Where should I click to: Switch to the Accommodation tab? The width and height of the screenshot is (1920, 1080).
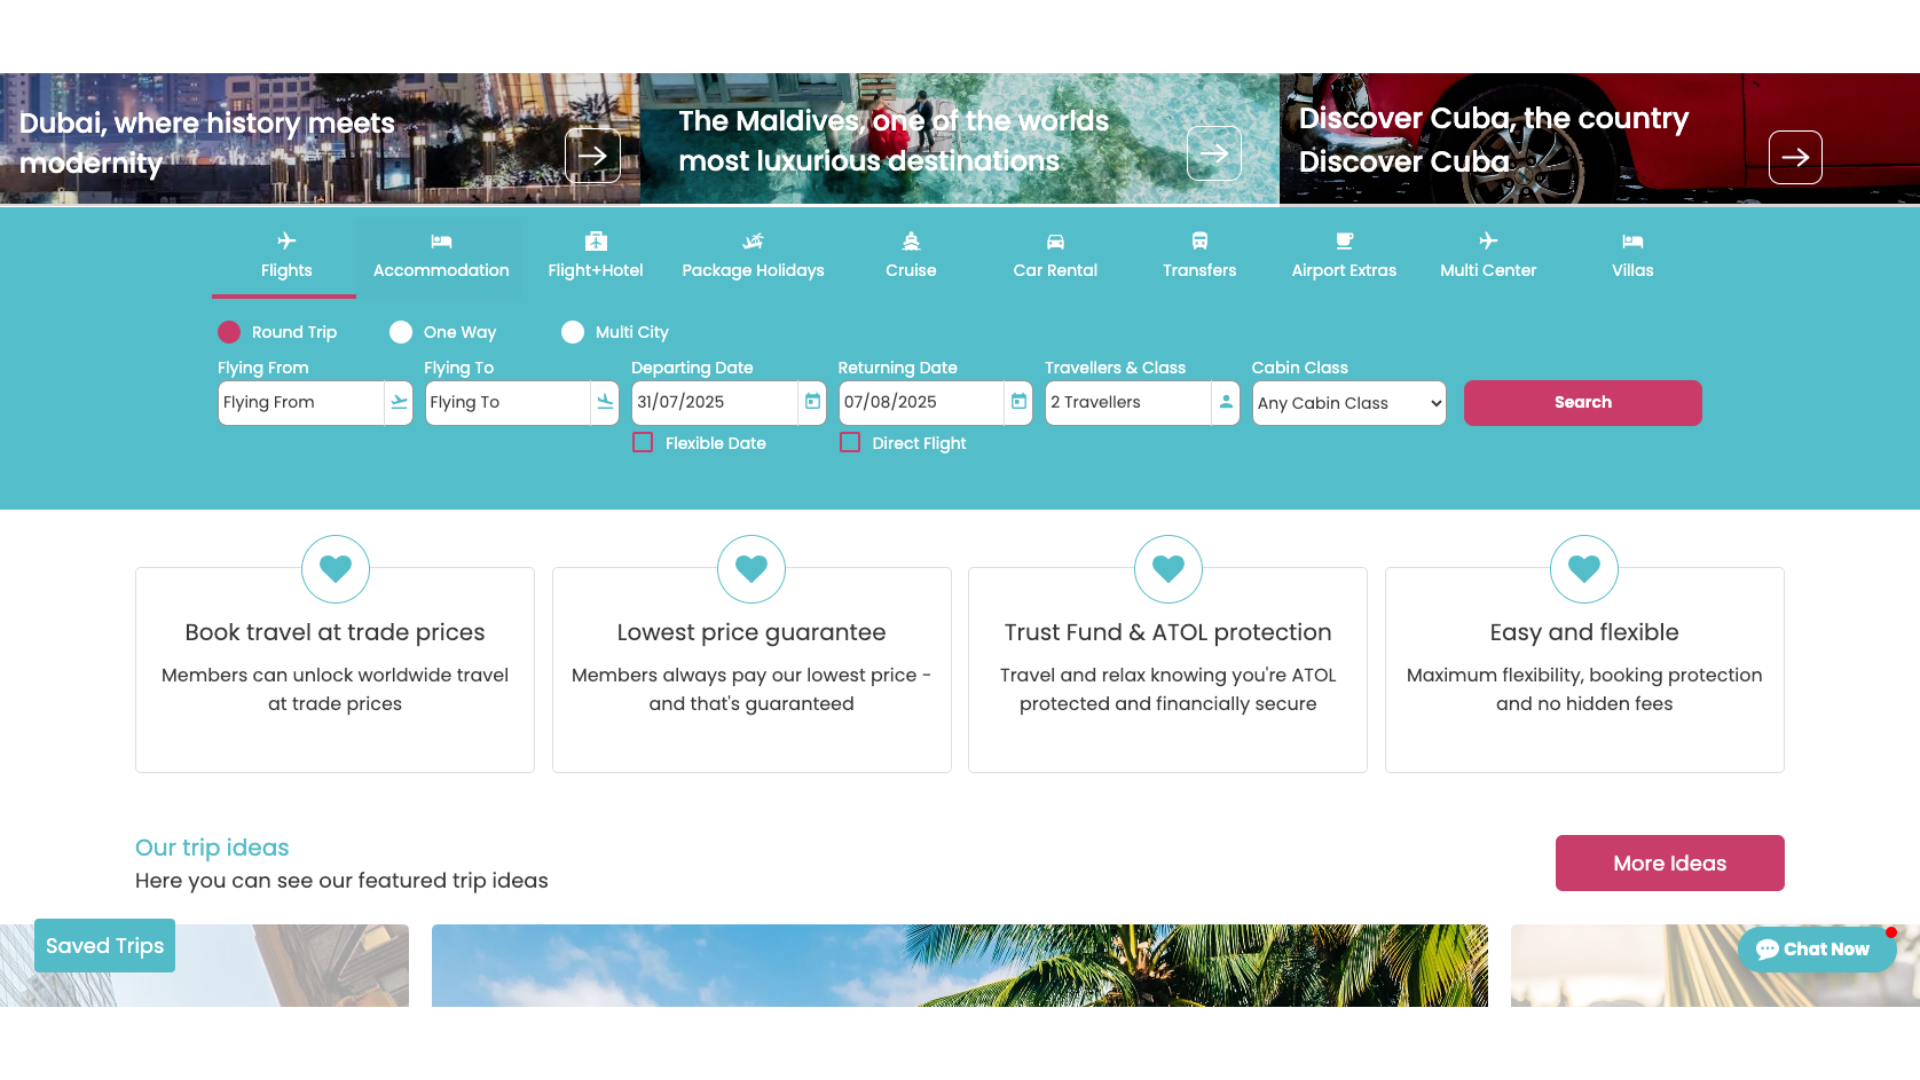(440, 256)
